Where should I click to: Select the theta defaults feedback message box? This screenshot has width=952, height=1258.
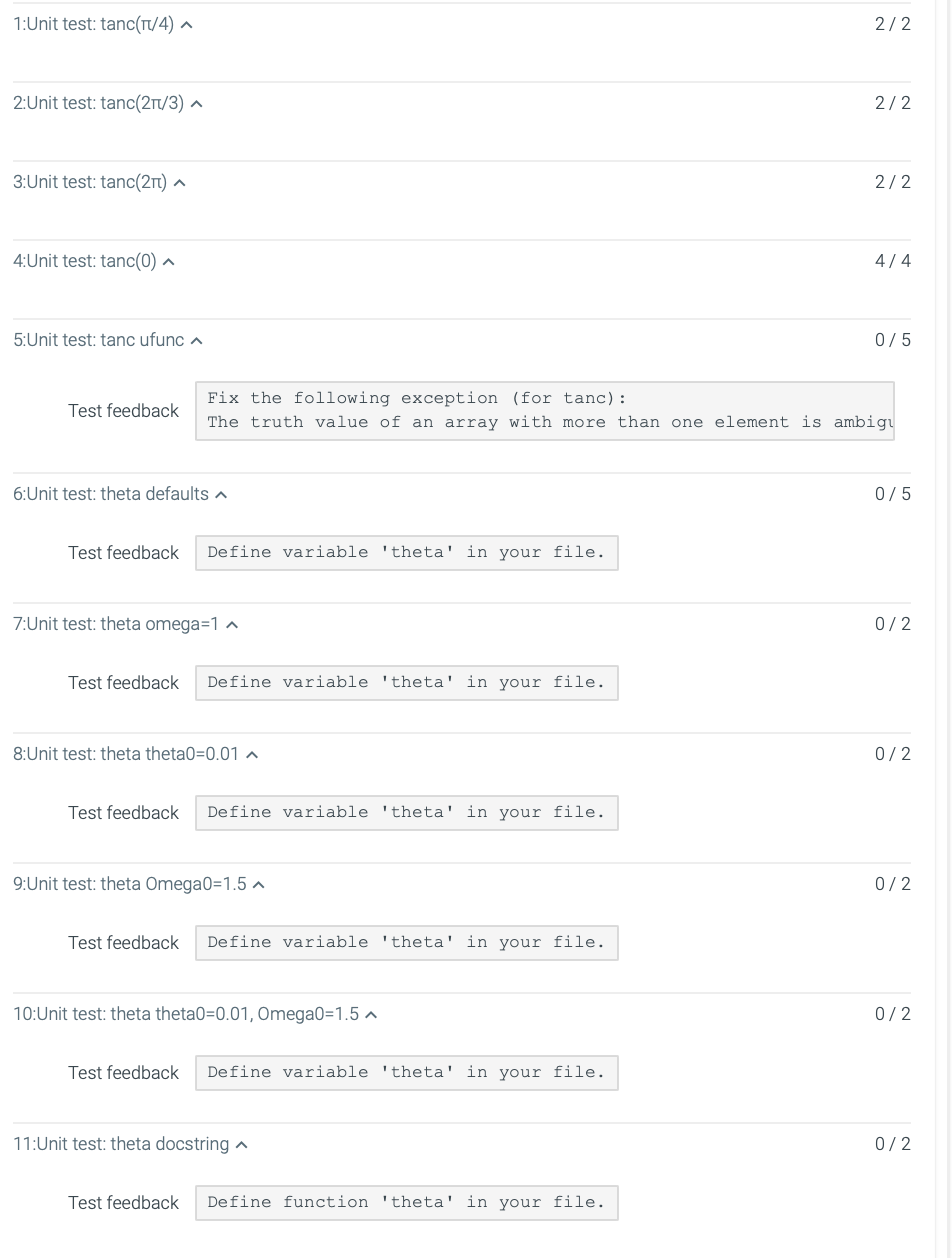[x=406, y=552]
